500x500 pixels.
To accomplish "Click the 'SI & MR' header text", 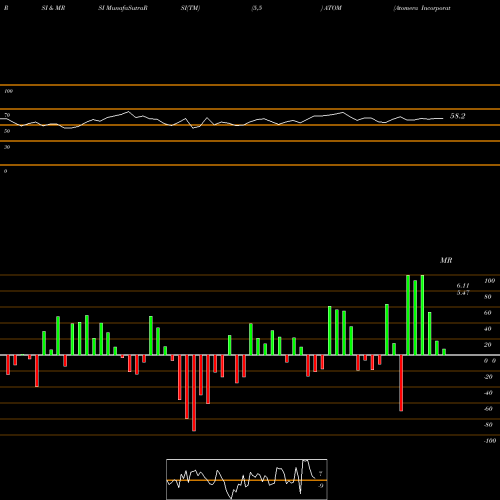I will tap(53, 8).
